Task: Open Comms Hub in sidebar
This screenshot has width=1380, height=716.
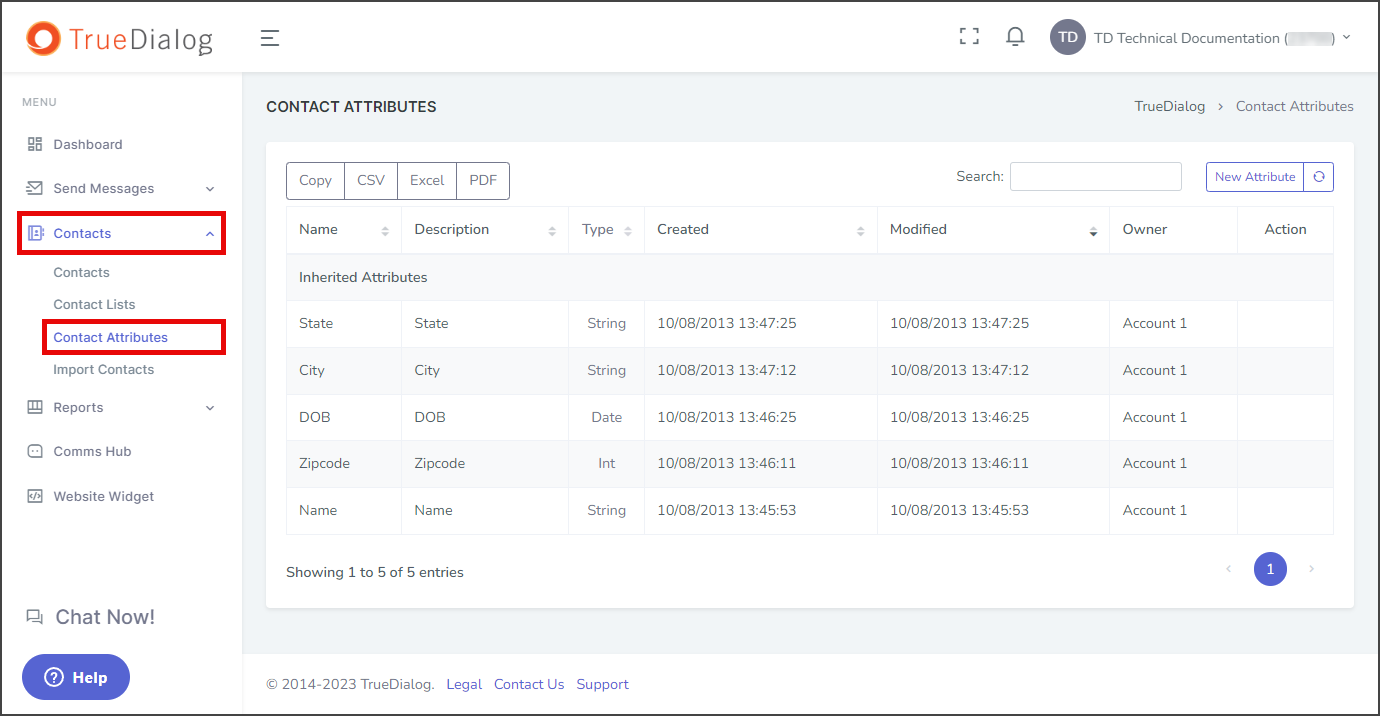Action: click(92, 451)
